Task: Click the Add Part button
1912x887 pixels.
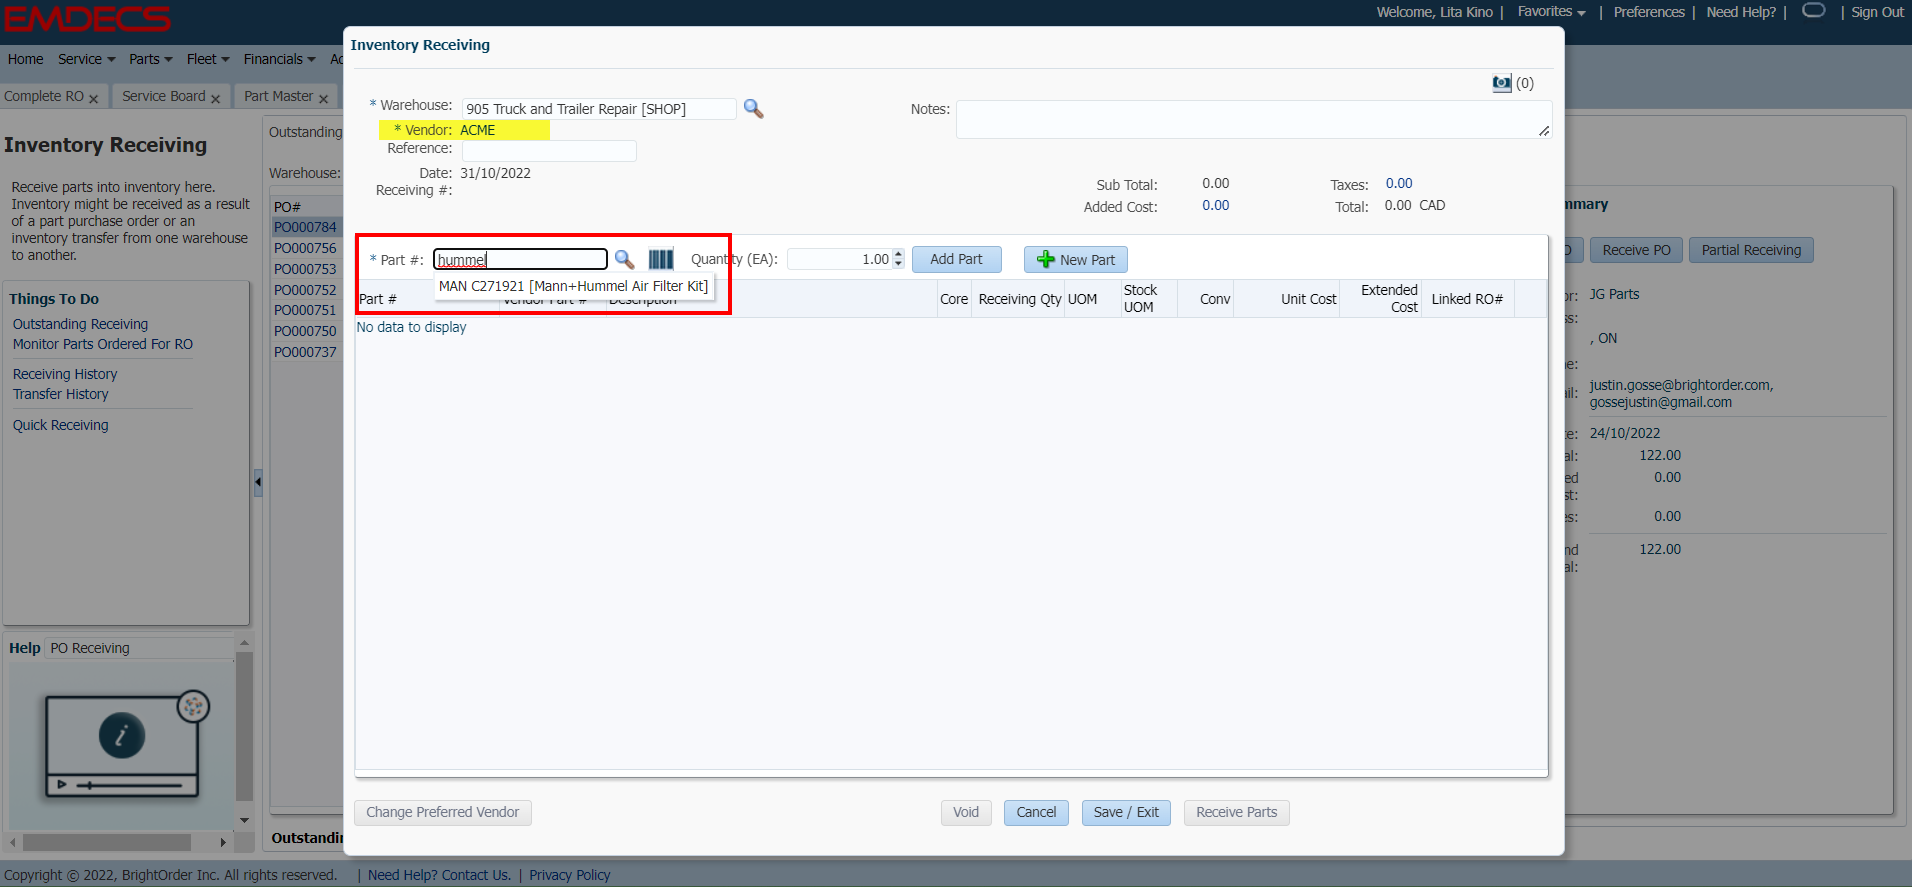Action: tap(956, 259)
